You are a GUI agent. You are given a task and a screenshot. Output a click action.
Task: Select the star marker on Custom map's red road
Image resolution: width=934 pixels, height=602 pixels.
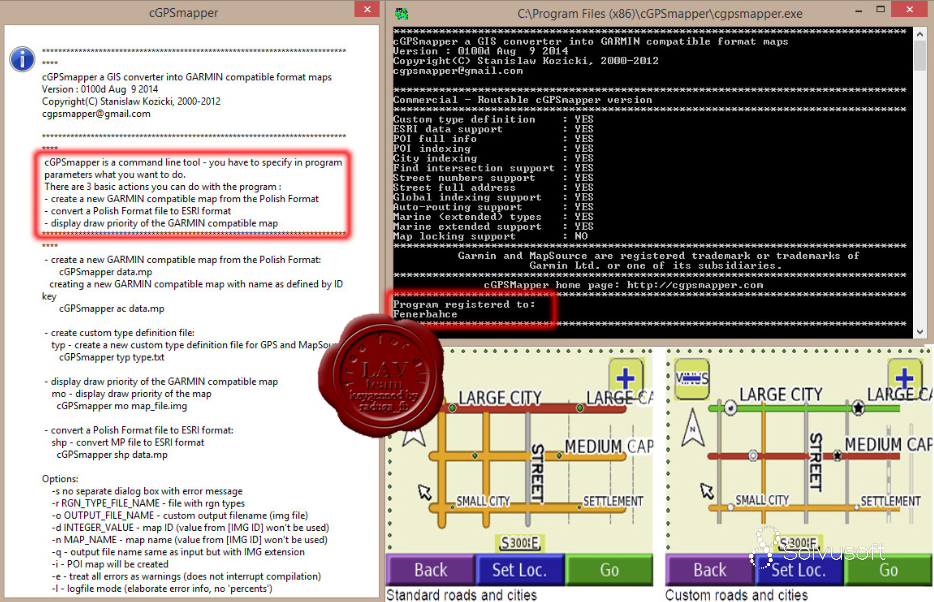coord(837,456)
